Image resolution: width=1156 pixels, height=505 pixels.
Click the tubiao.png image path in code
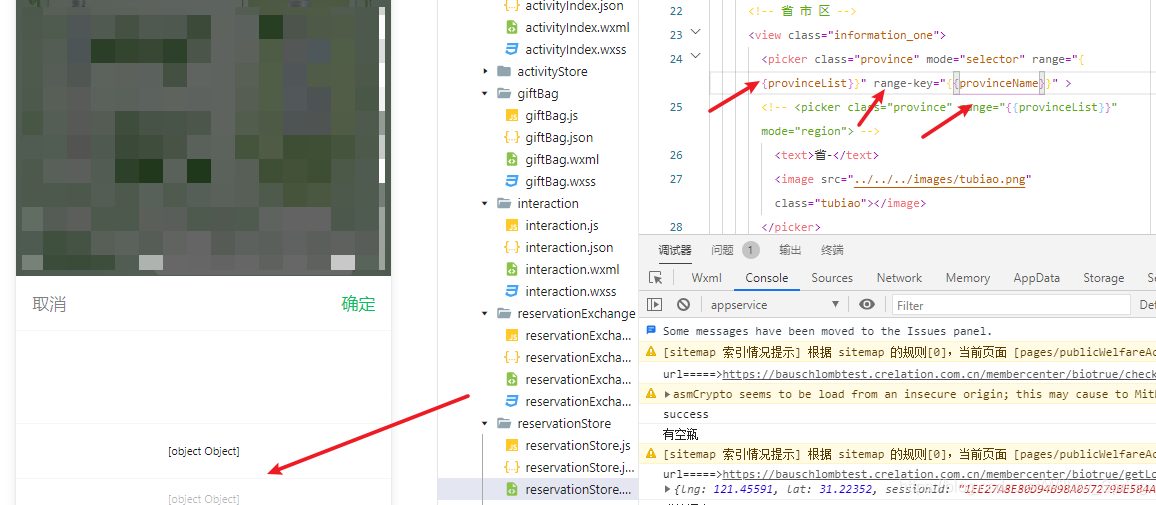point(940,179)
